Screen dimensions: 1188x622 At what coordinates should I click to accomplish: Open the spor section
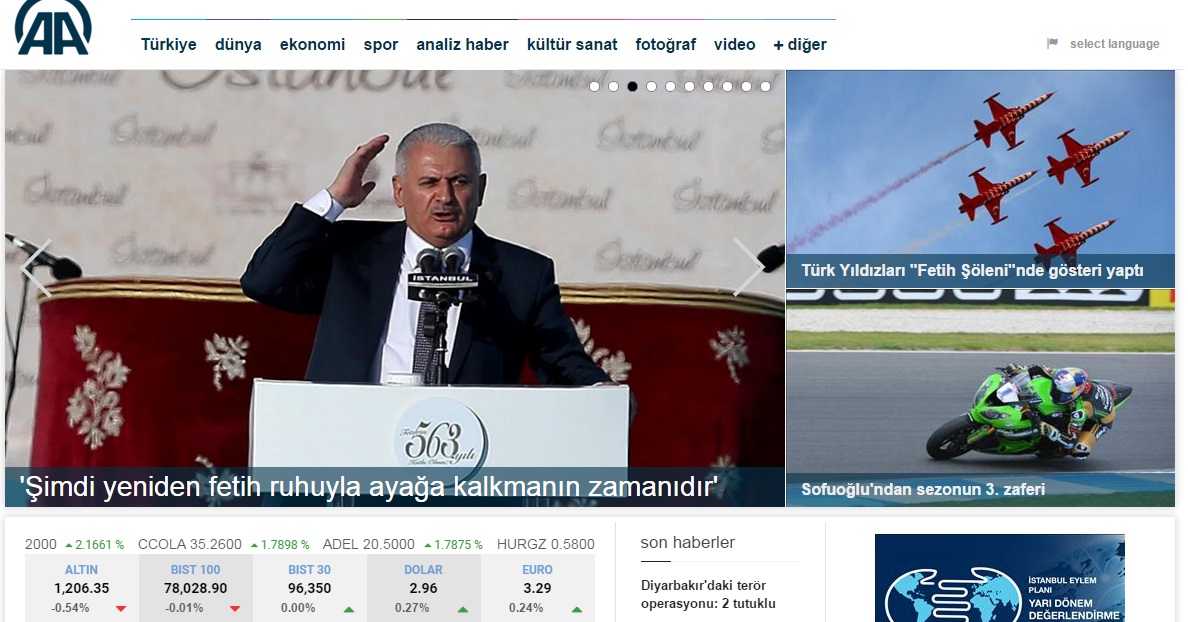coord(380,45)
